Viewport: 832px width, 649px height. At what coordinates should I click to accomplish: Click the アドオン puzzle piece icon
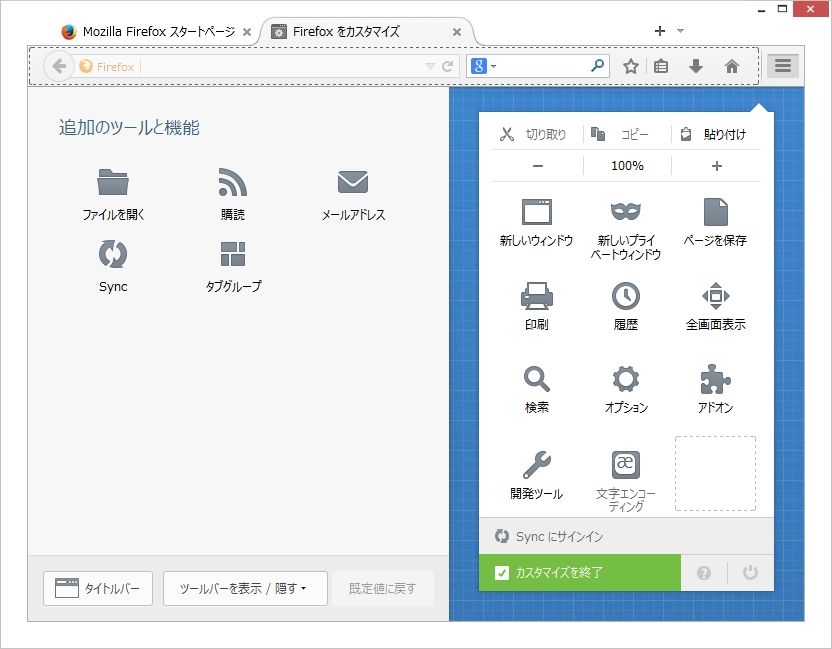[x=715, y=379]
